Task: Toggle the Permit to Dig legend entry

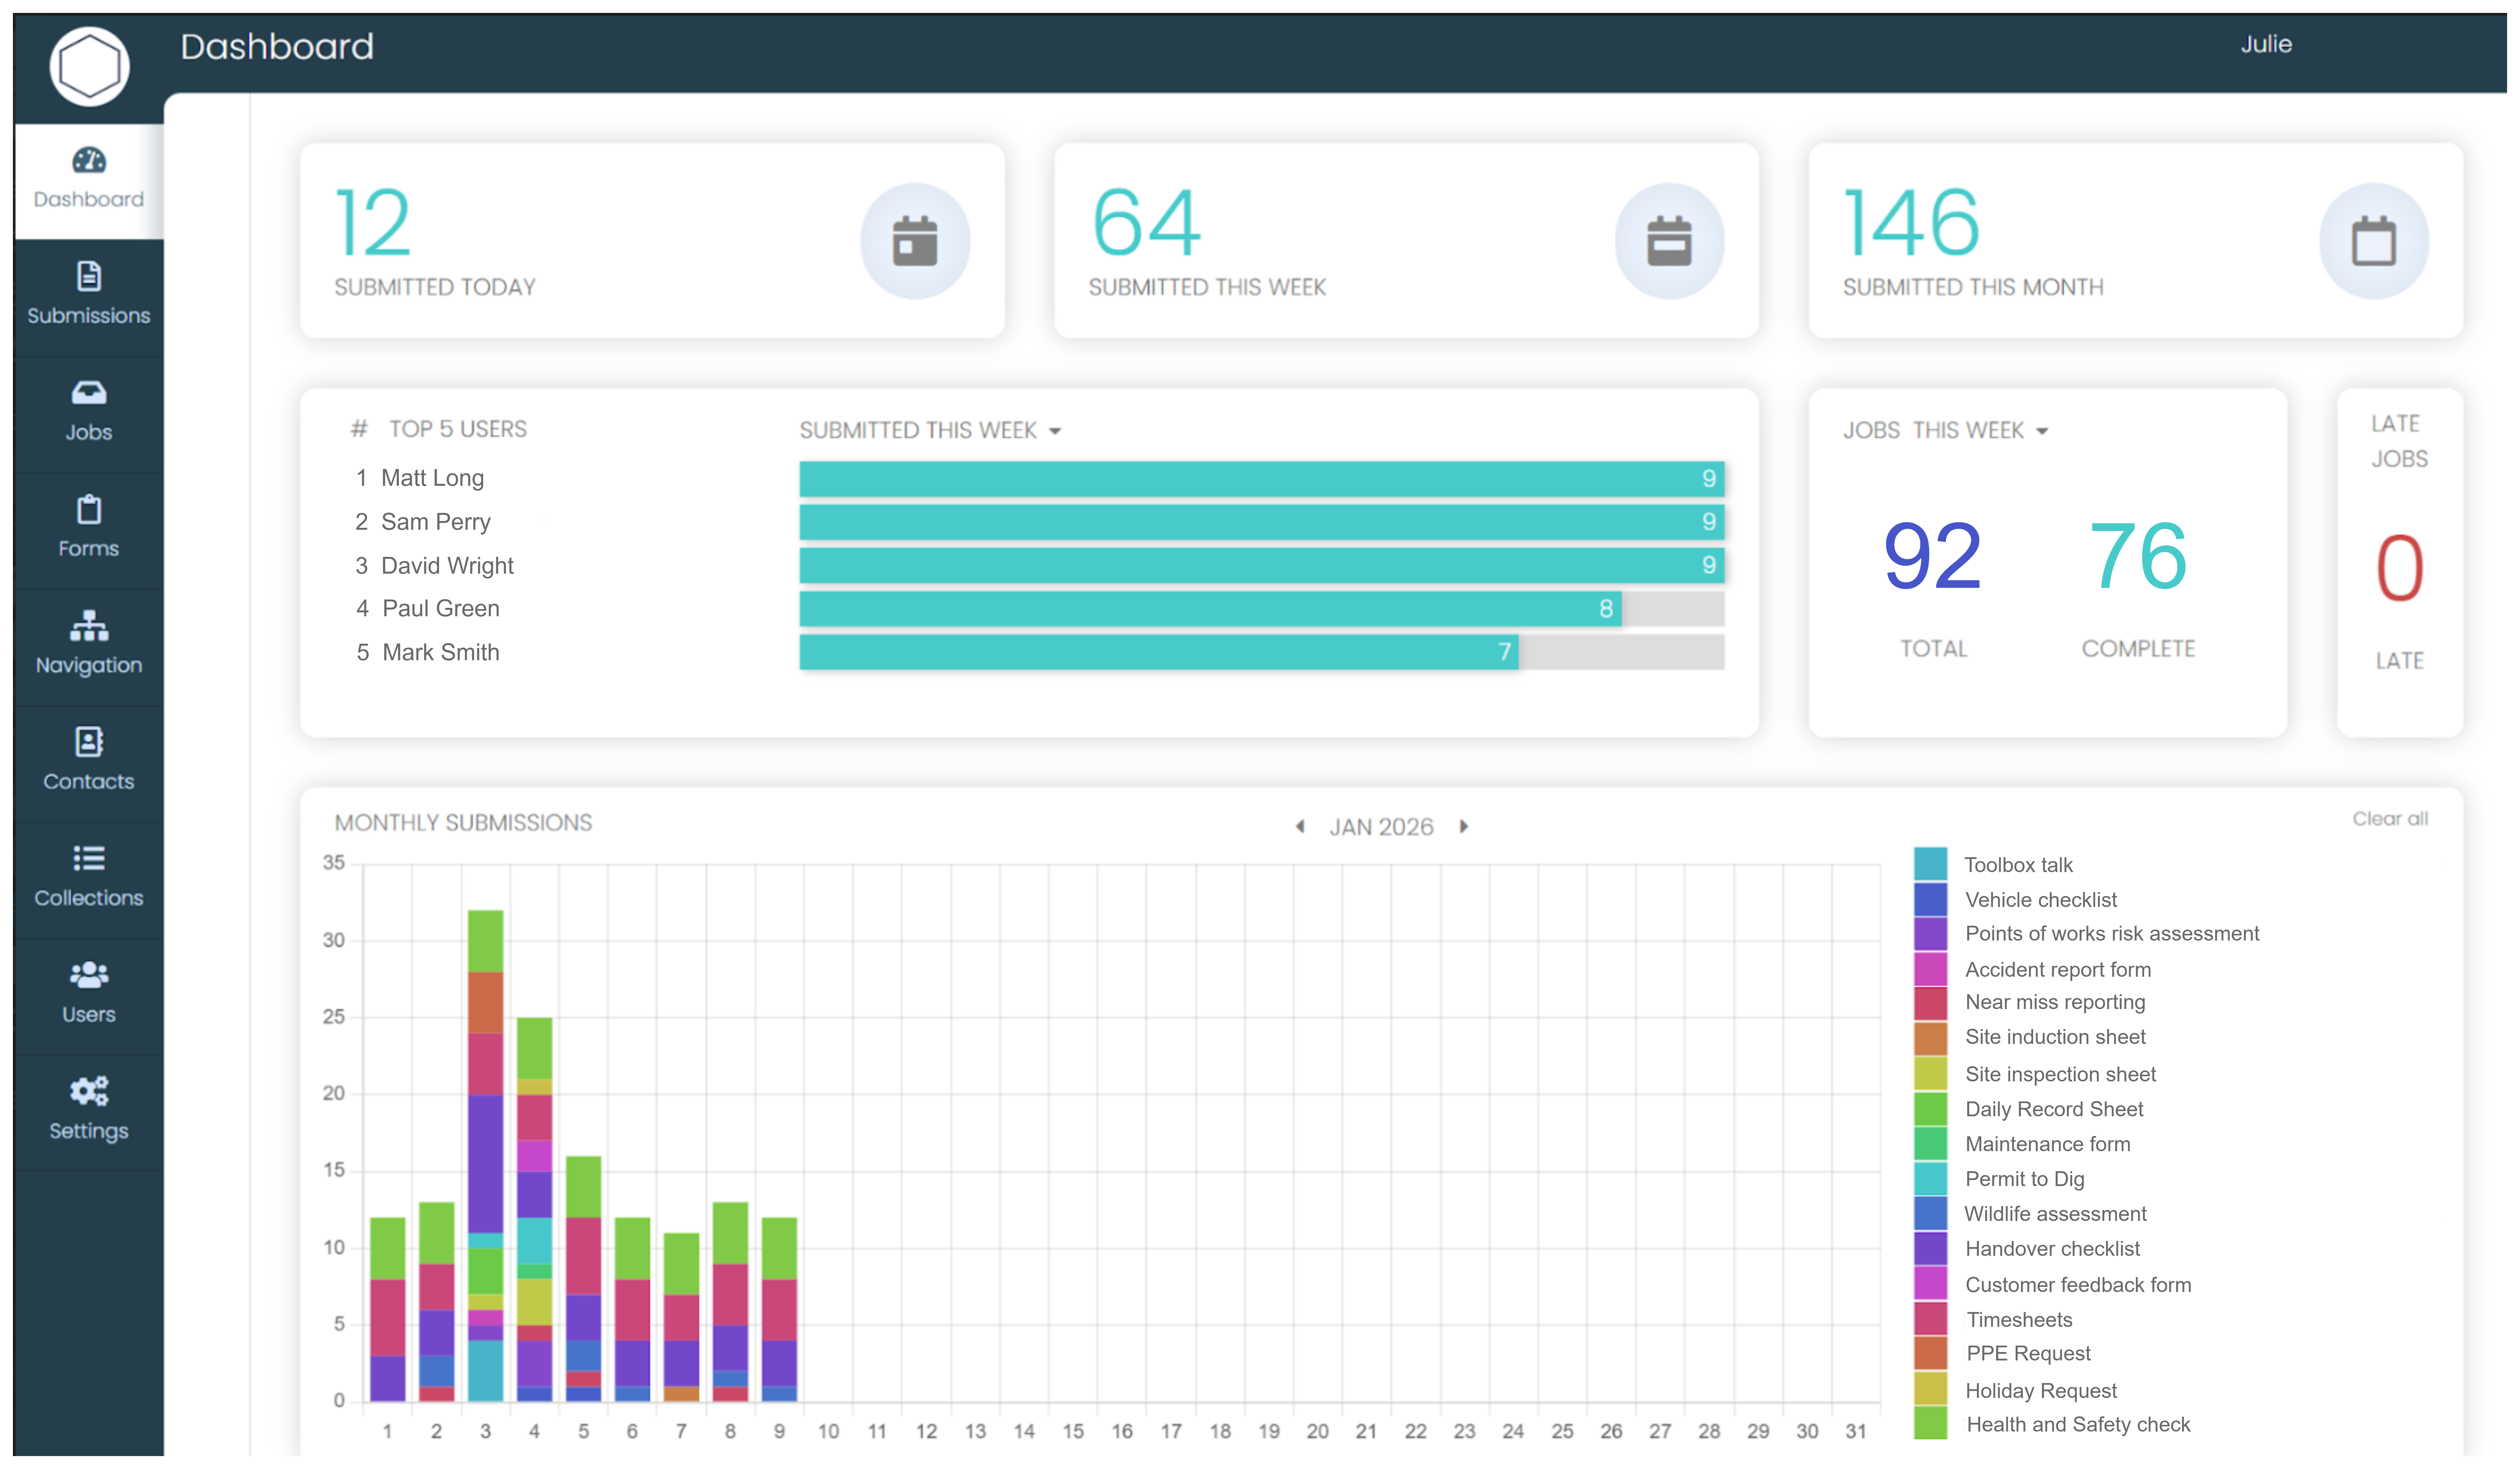Action: point(2000,1179)
